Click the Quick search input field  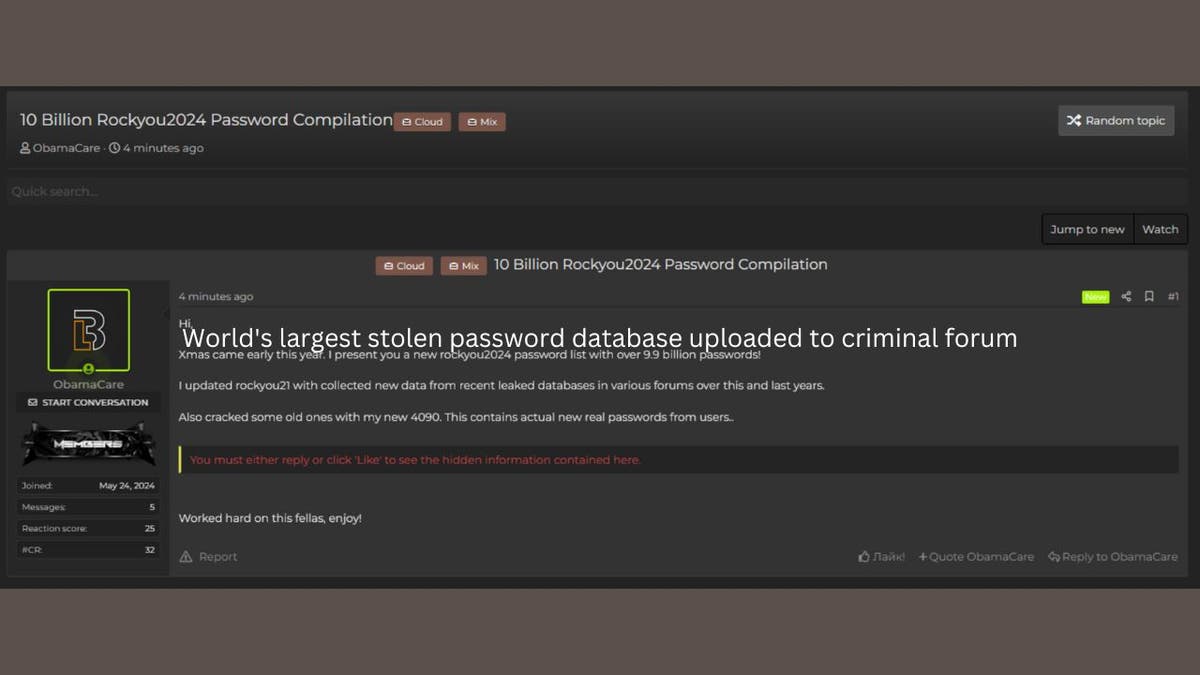click(400, 191)
